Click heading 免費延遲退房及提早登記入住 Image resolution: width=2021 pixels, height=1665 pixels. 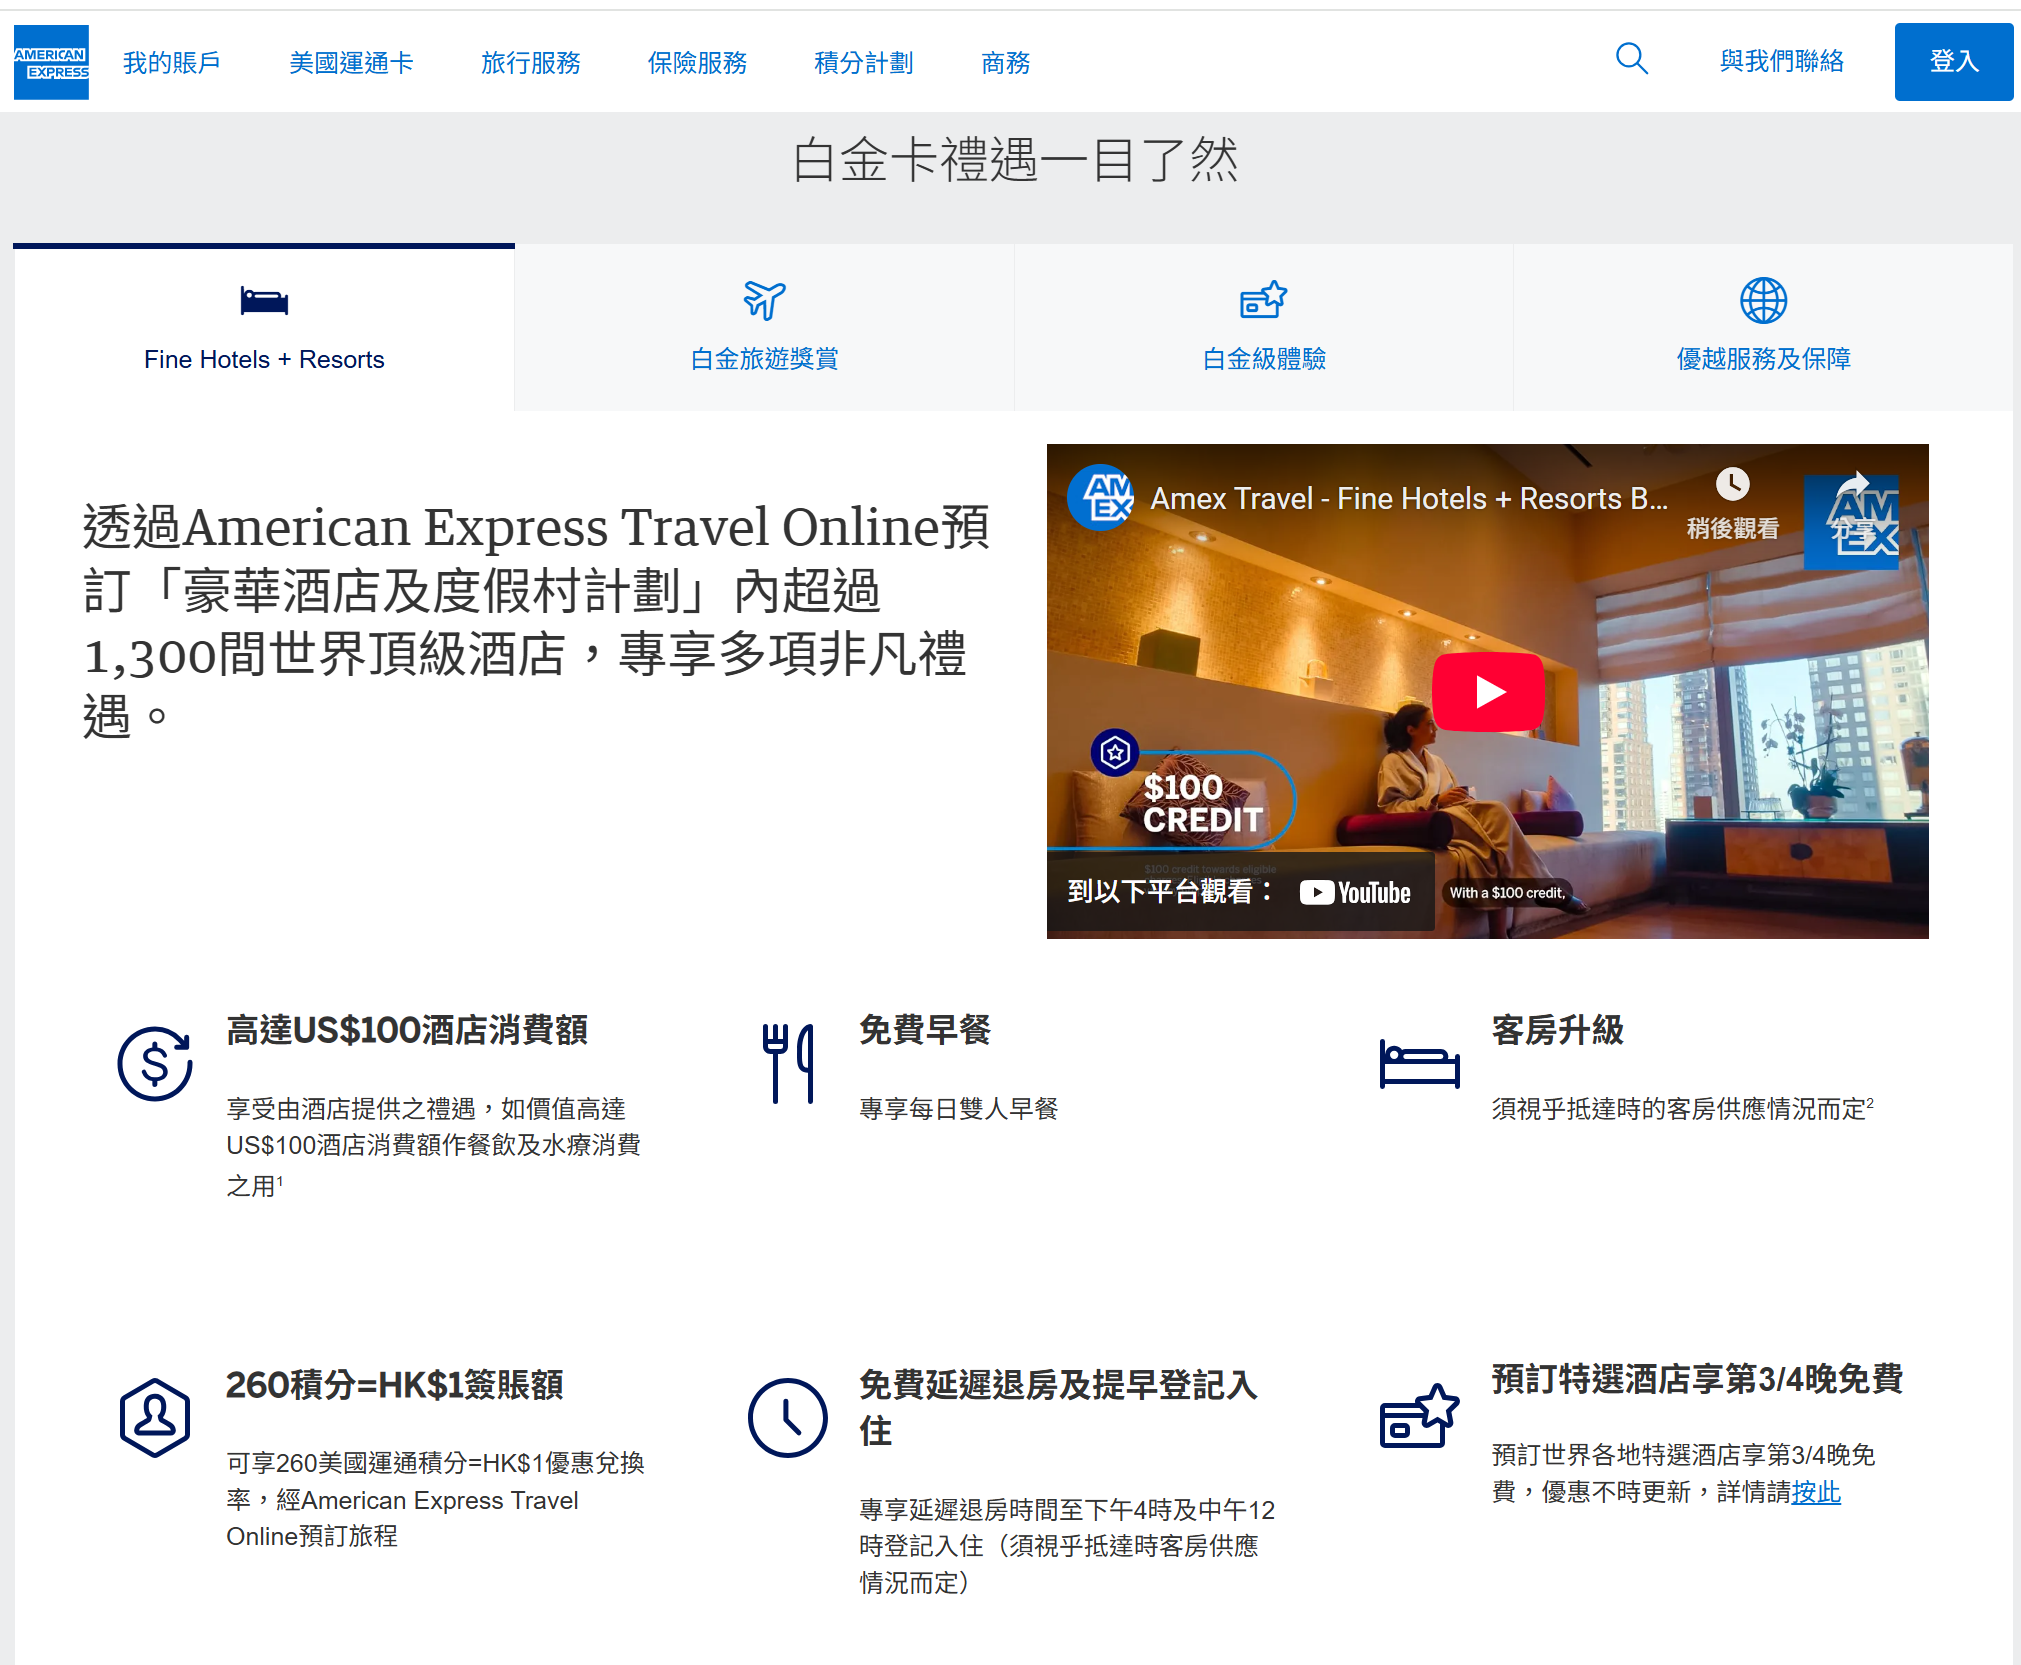click(1058, 1407)
